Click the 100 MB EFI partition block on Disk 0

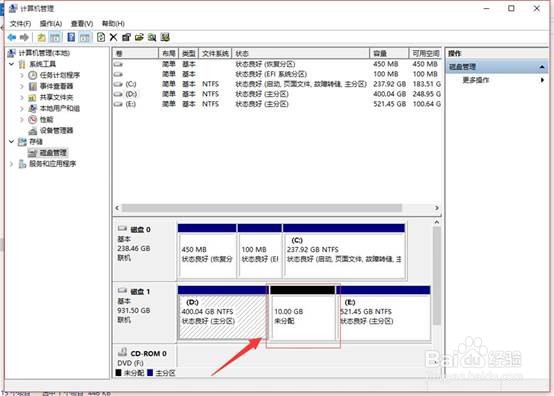(x=260, y=250)
